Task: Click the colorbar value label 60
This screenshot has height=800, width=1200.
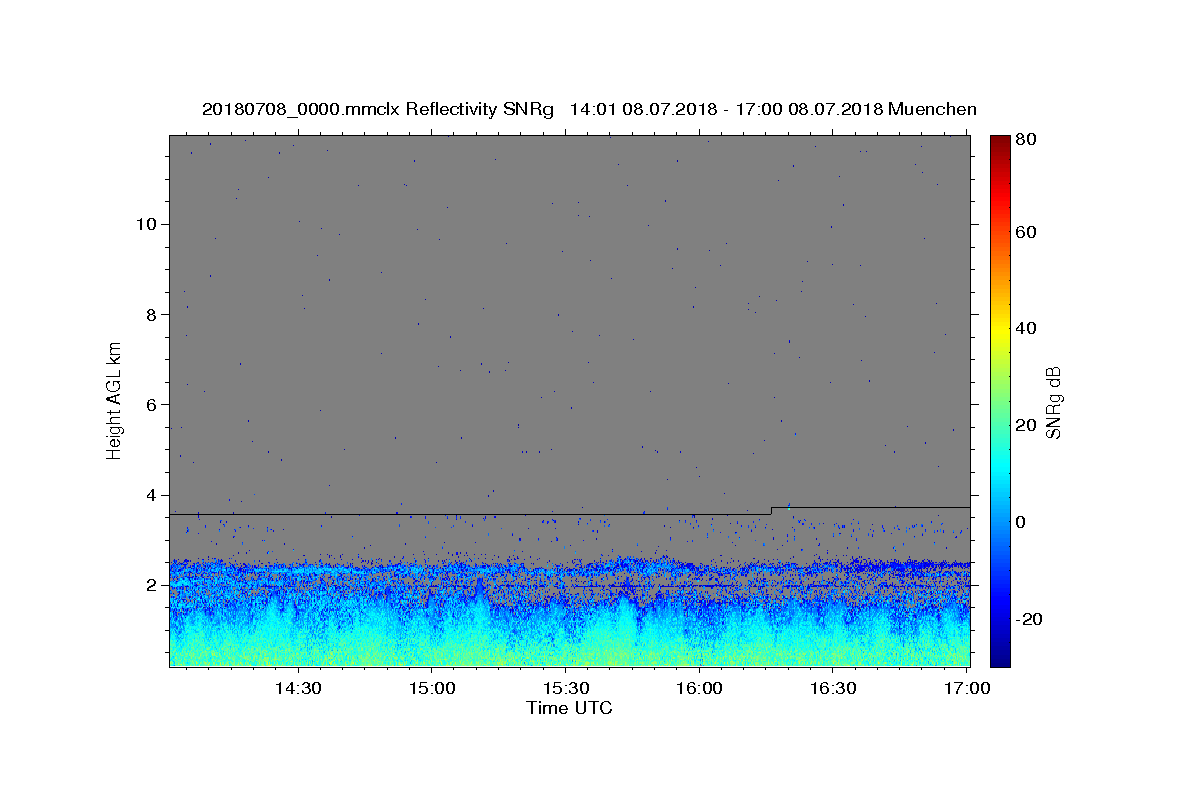Action: tap(1026, 232)
